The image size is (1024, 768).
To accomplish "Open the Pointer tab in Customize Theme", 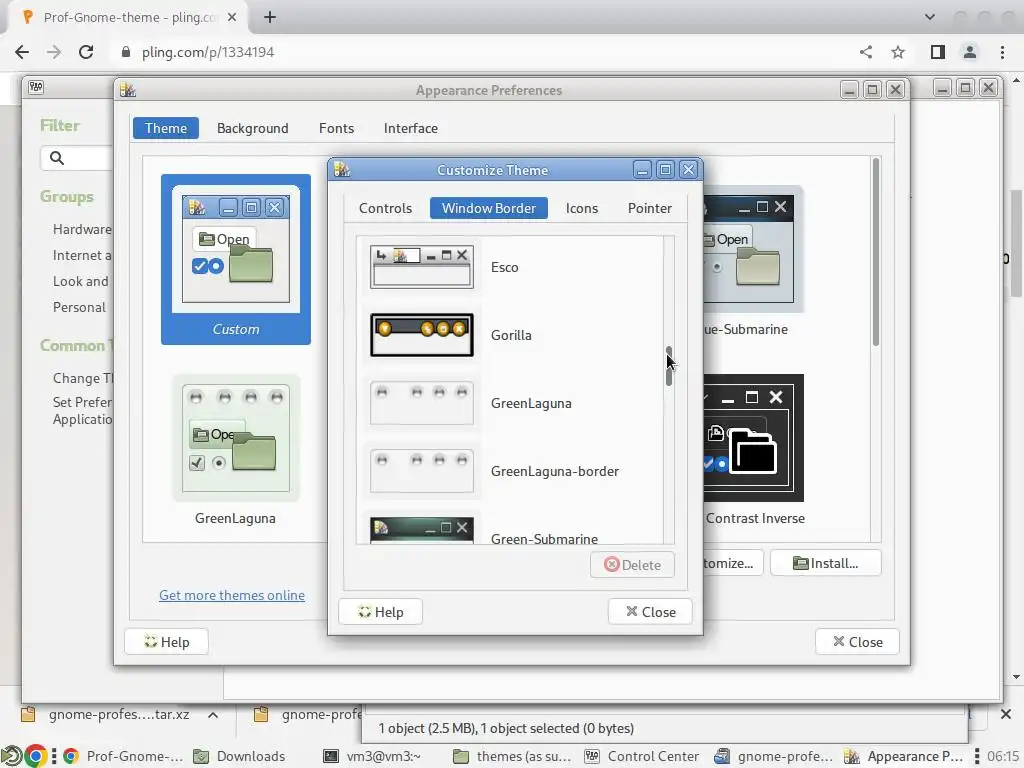I will click(x=649, y=208).
